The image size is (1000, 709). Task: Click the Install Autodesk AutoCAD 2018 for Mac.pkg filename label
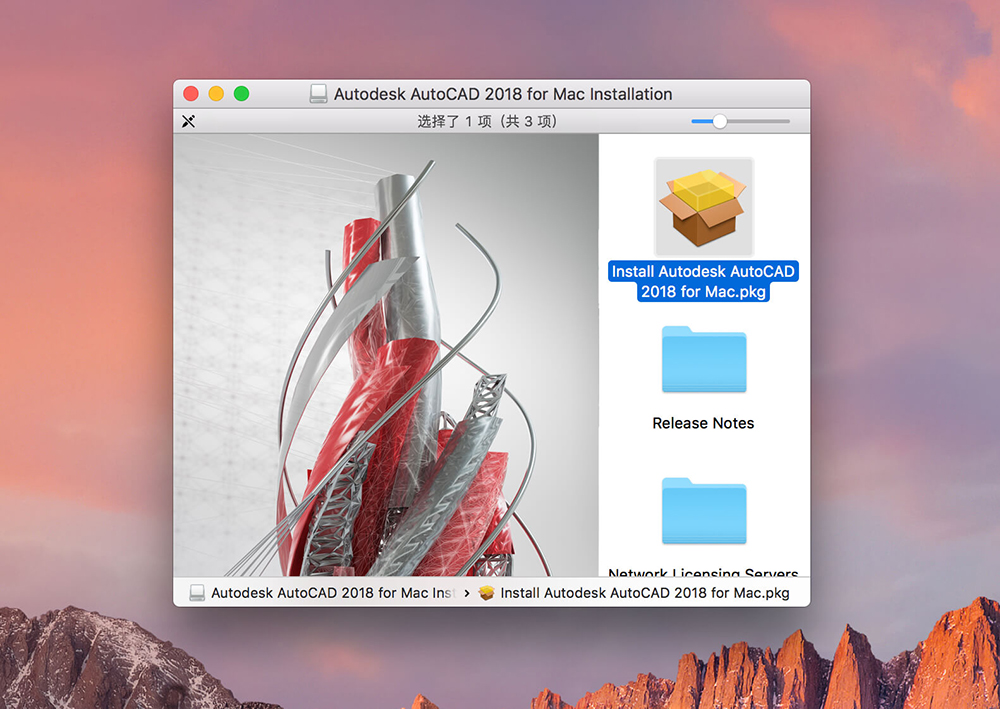tap(703, 281)
